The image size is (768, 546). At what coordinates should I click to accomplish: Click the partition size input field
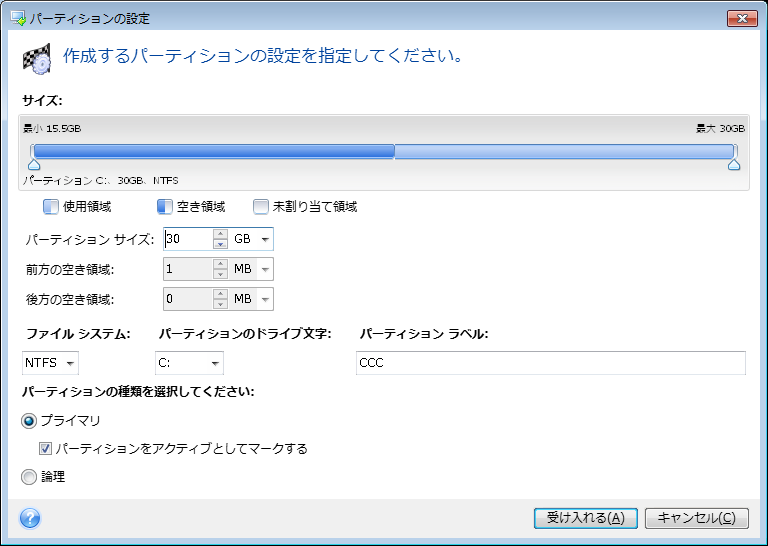[187, 240]
